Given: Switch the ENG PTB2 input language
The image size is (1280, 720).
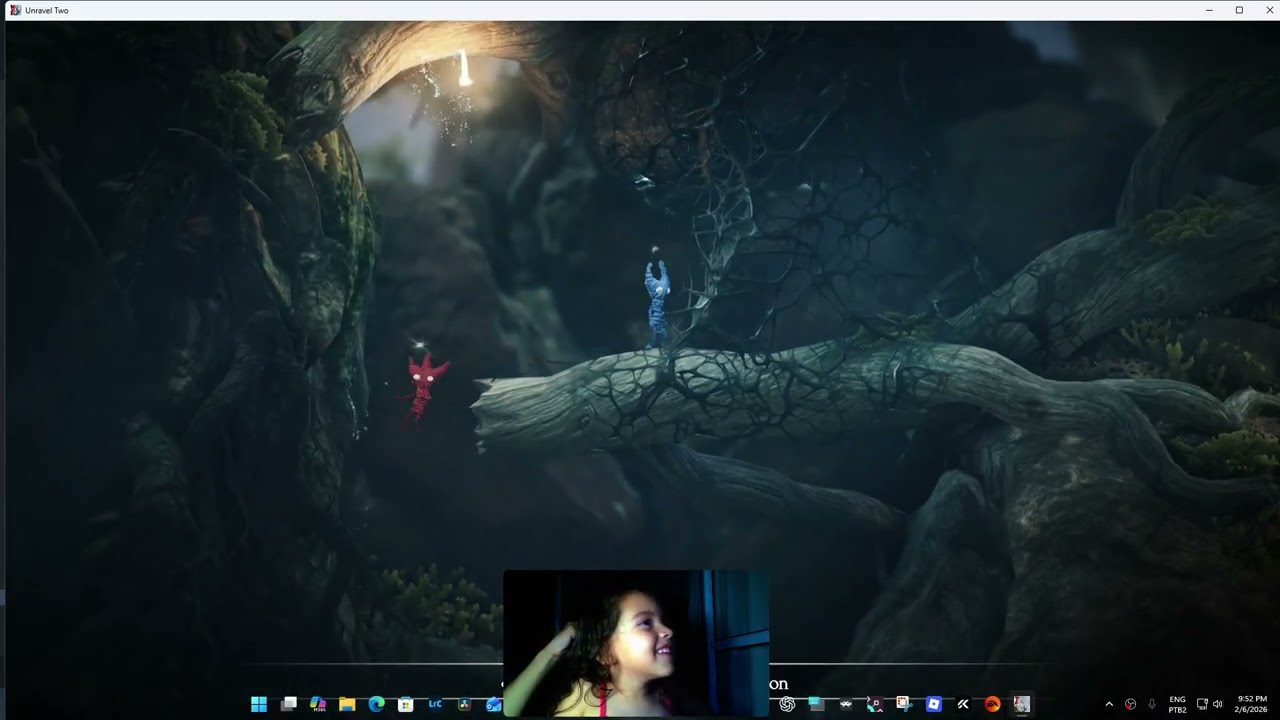Looking at the screenshot, I should pyautogui.click(x=1178, y=704).
